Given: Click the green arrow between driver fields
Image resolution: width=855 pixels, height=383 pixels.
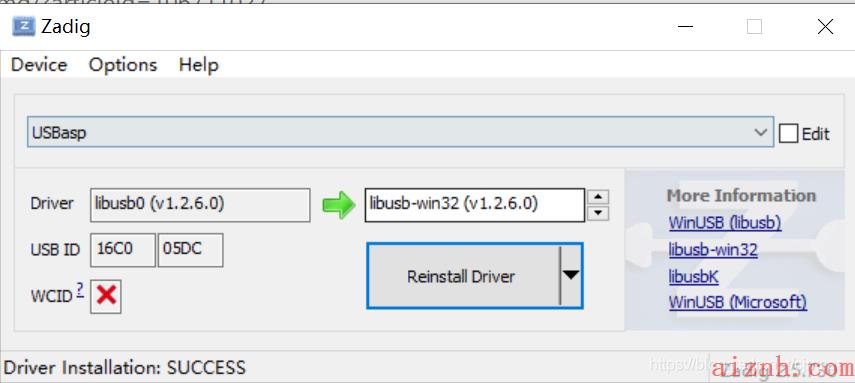Looking at the screenshot, I should tap(339, 205).
